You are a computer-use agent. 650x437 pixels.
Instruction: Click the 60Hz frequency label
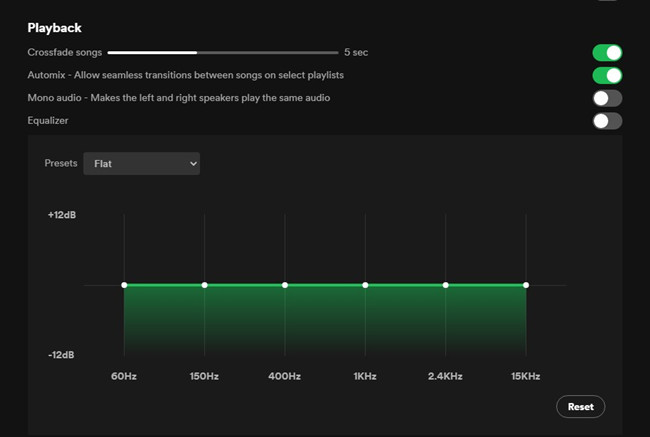[124, 376]
